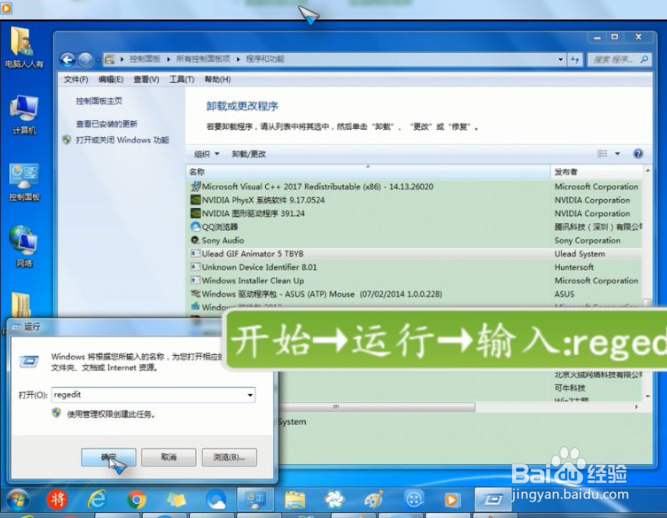This screenshot has height=518, width=667.
Task: Click the 浏览(B)... button
Action: pyautogui.click(x=229, y=457)
